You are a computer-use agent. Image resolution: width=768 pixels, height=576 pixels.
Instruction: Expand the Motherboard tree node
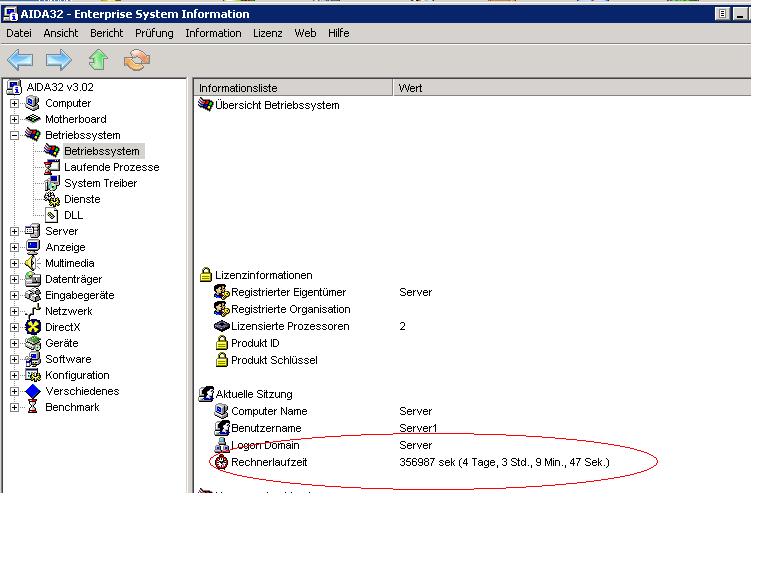coord(14,119)
